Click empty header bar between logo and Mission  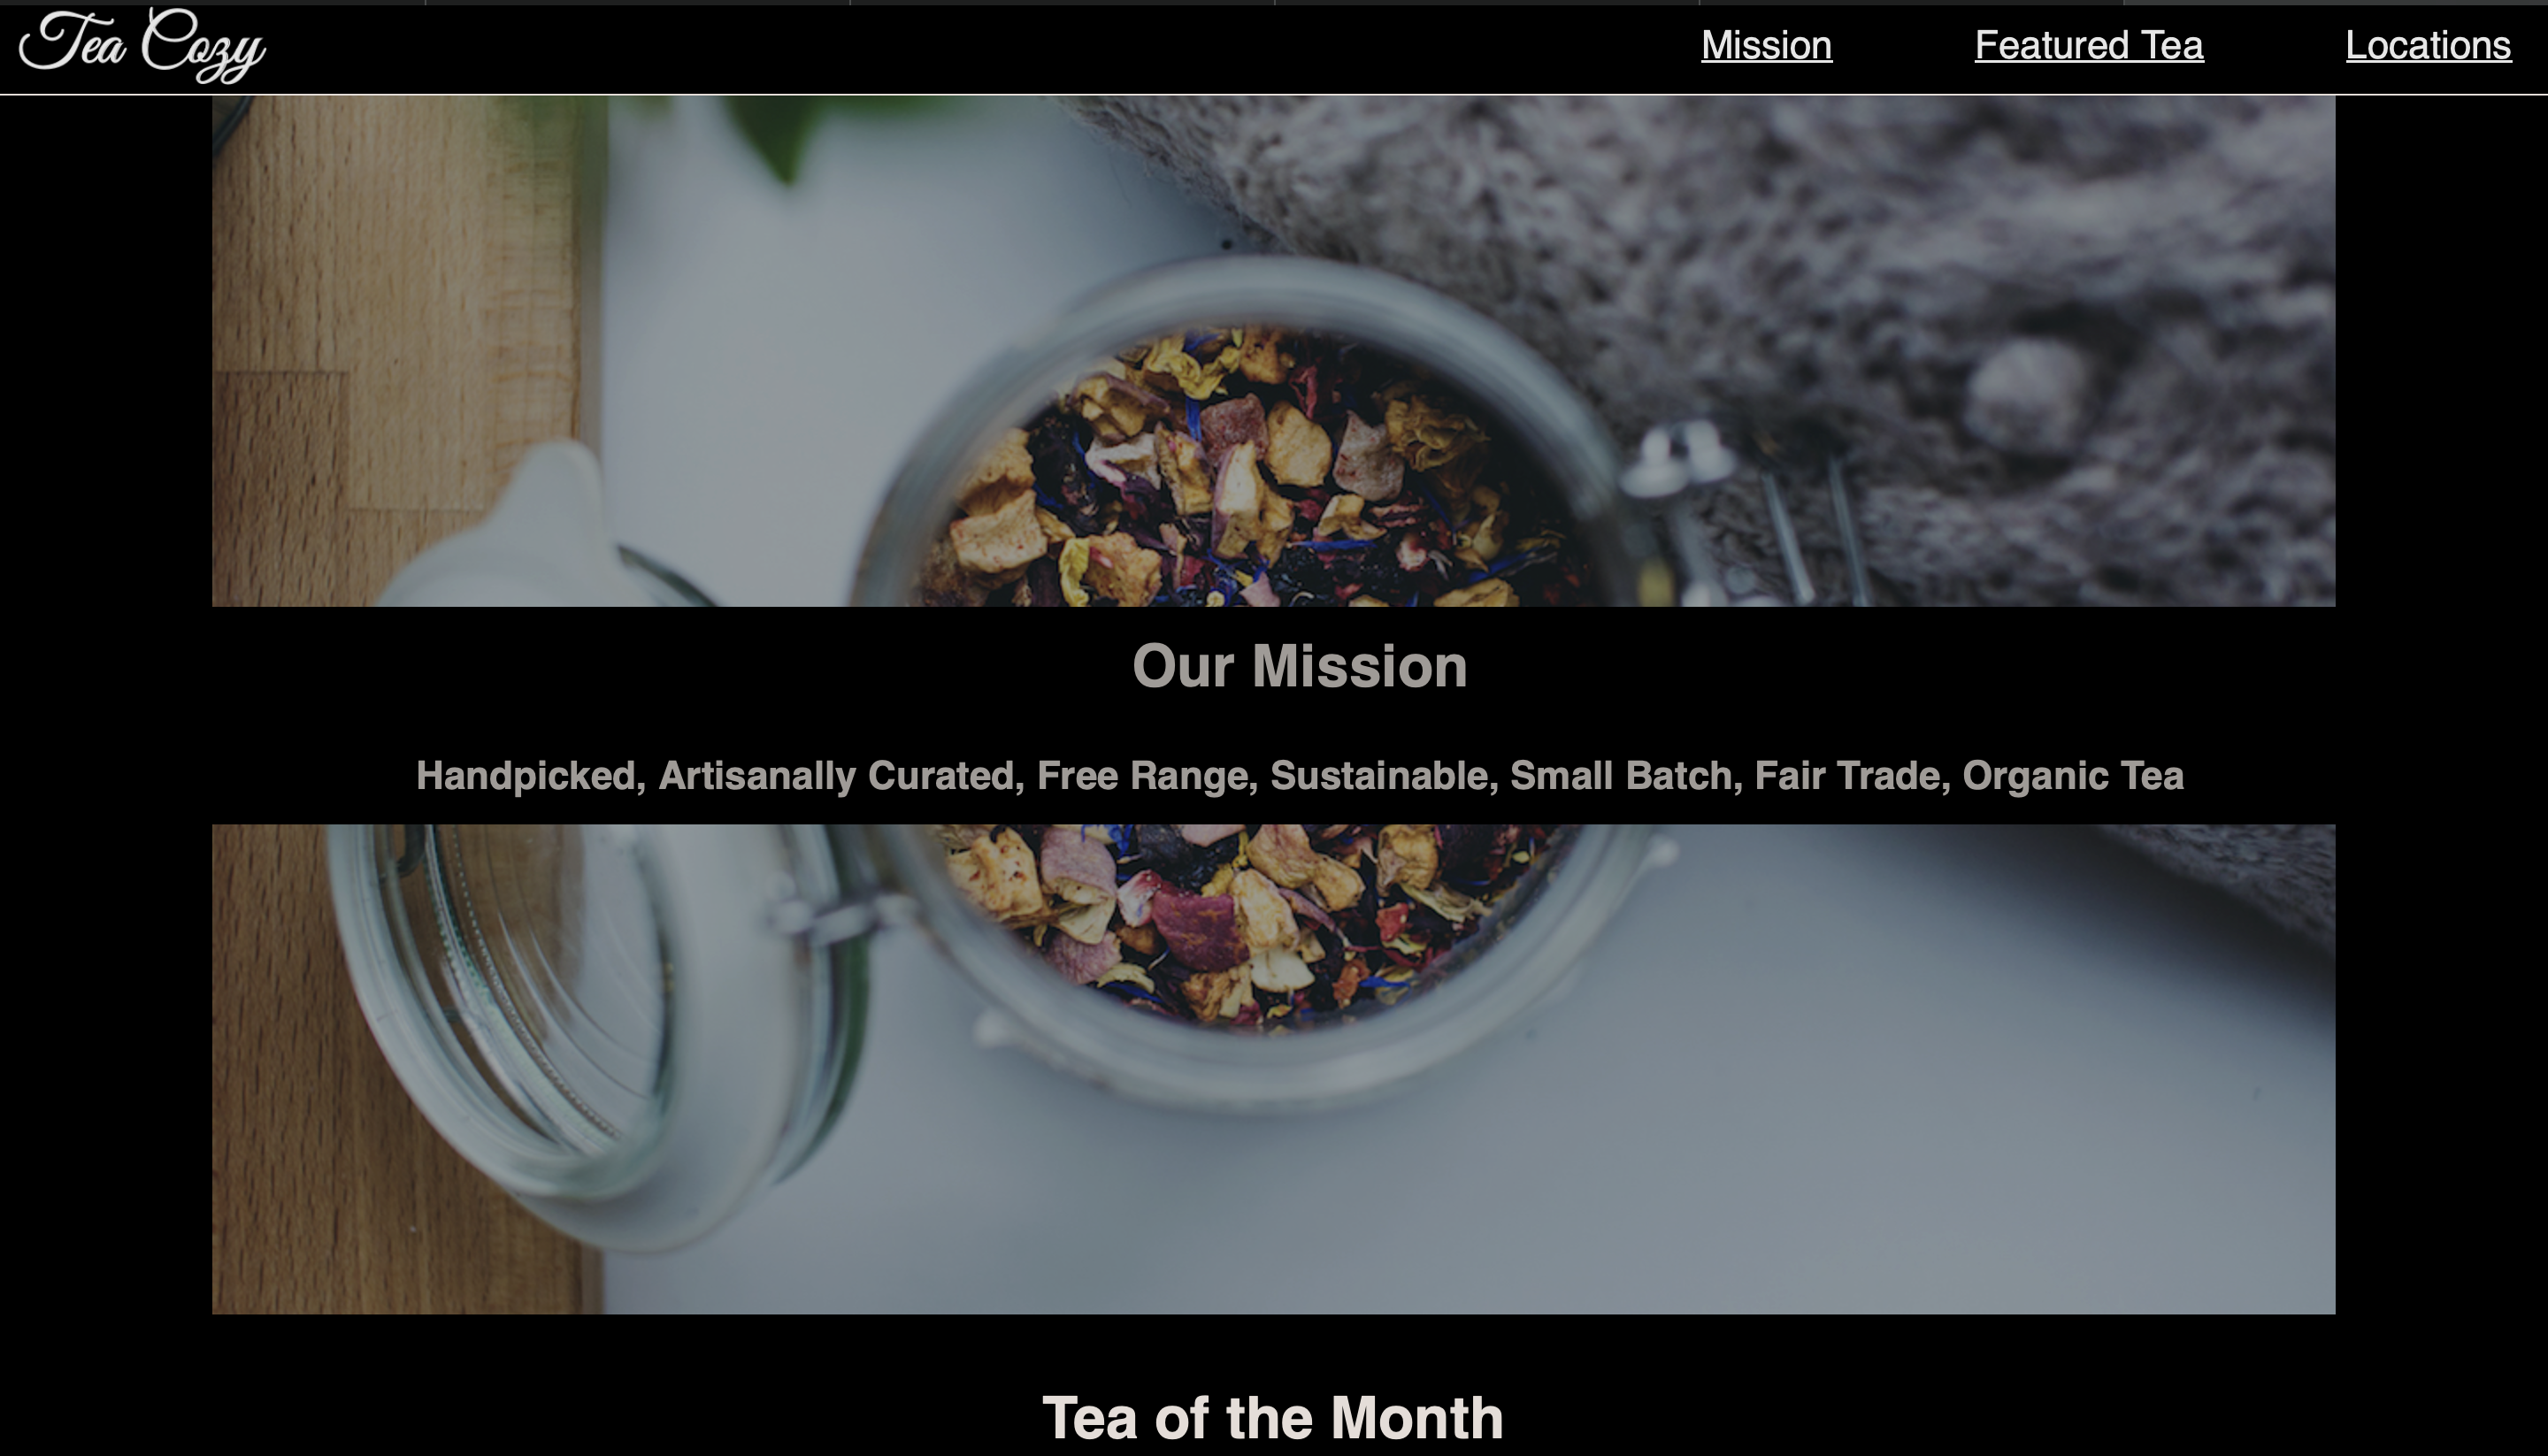(x=980, y=48)
